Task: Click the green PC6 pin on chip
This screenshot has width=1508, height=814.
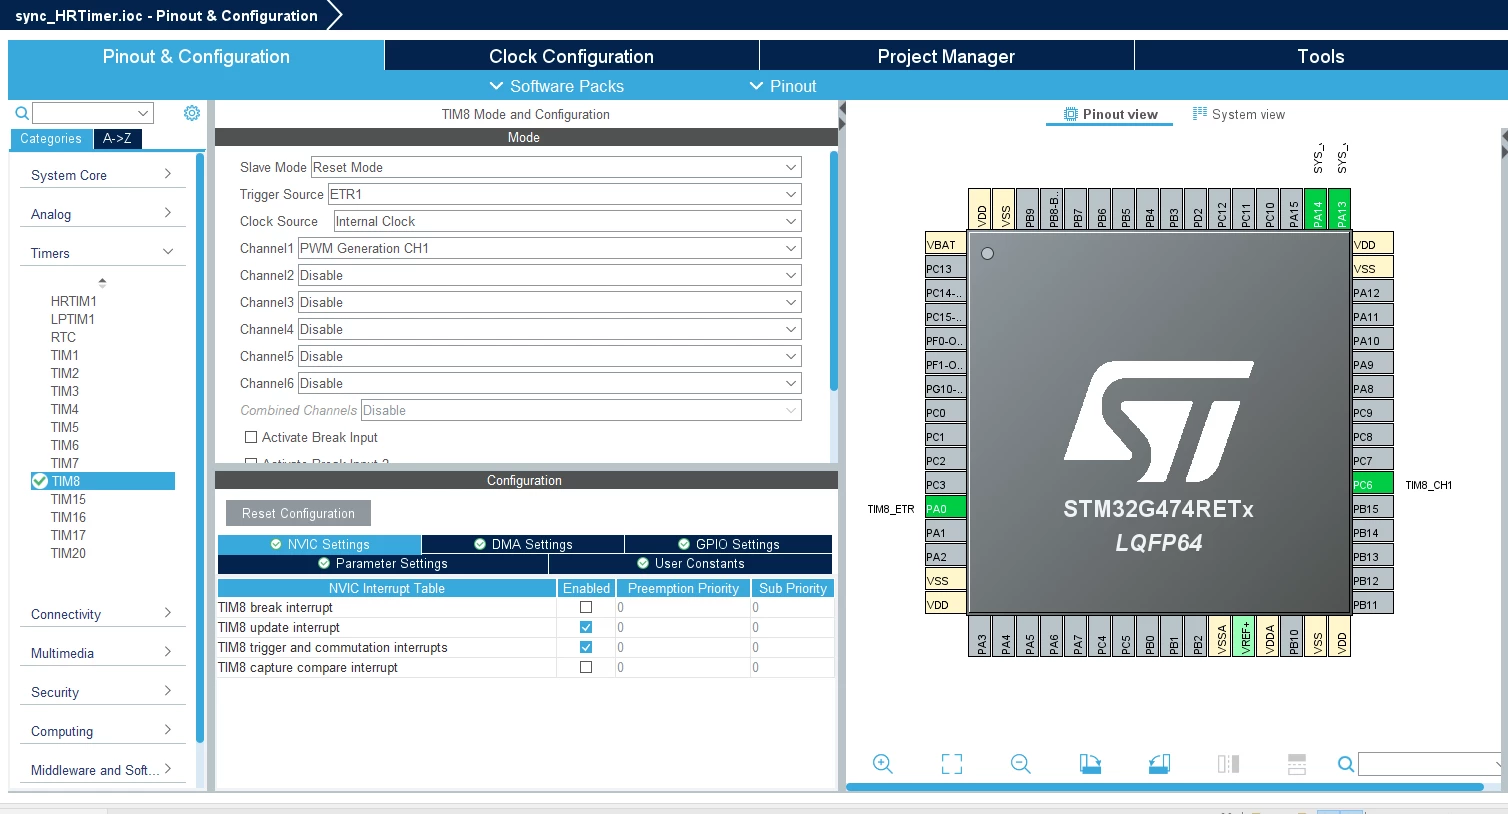Action: (1372, 484)
